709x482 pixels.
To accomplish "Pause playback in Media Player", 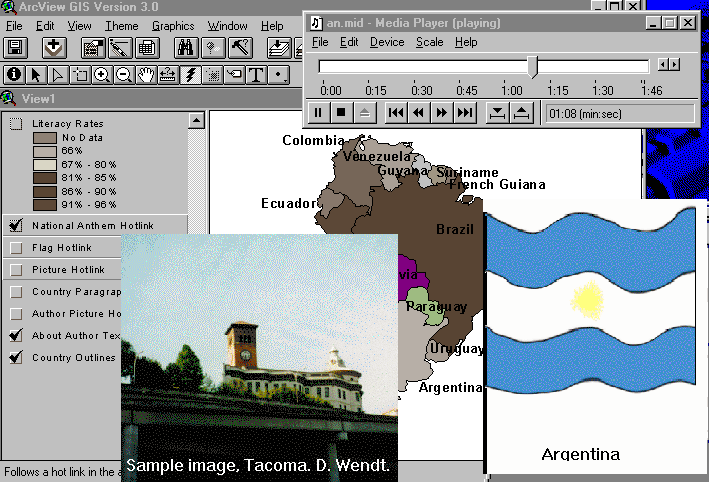I will pos(318,113).
